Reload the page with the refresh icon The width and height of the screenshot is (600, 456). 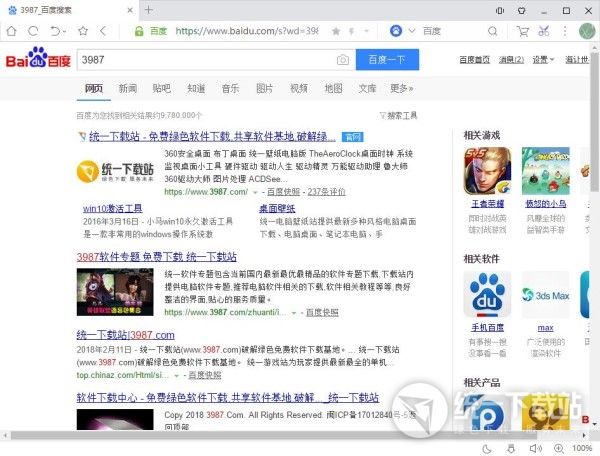(x=33, y=31)
